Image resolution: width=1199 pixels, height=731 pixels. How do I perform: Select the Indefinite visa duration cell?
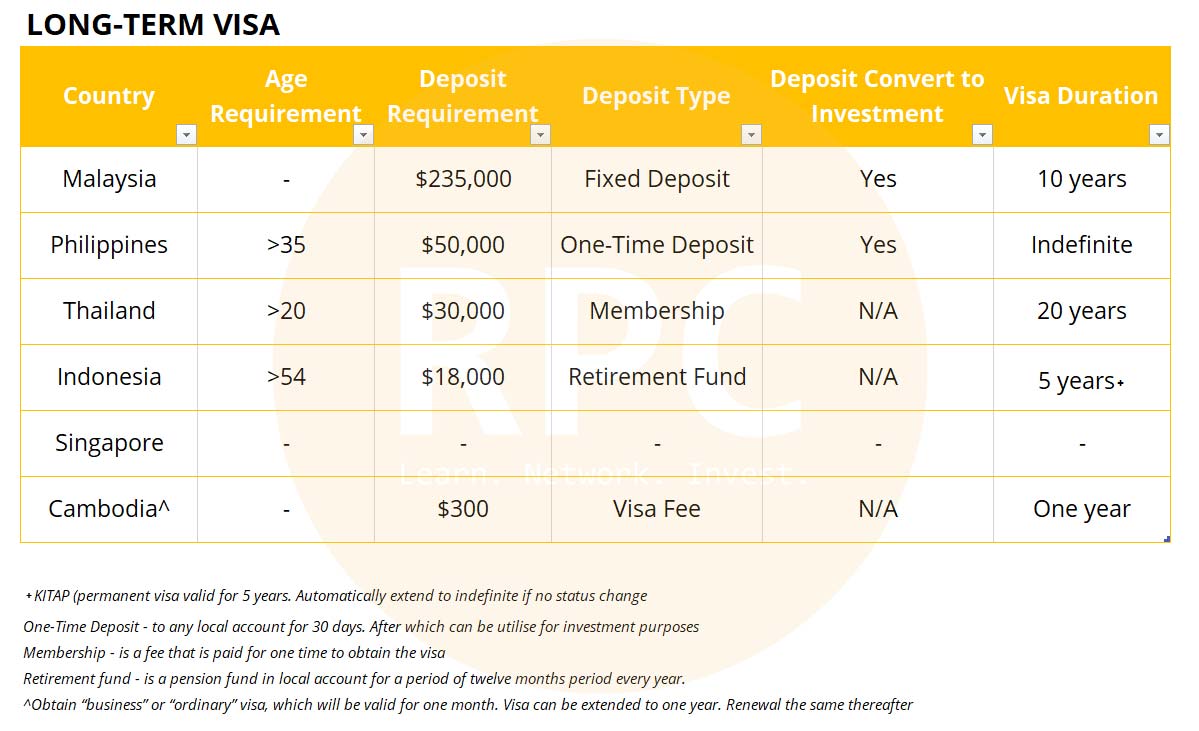(1081, 245)
